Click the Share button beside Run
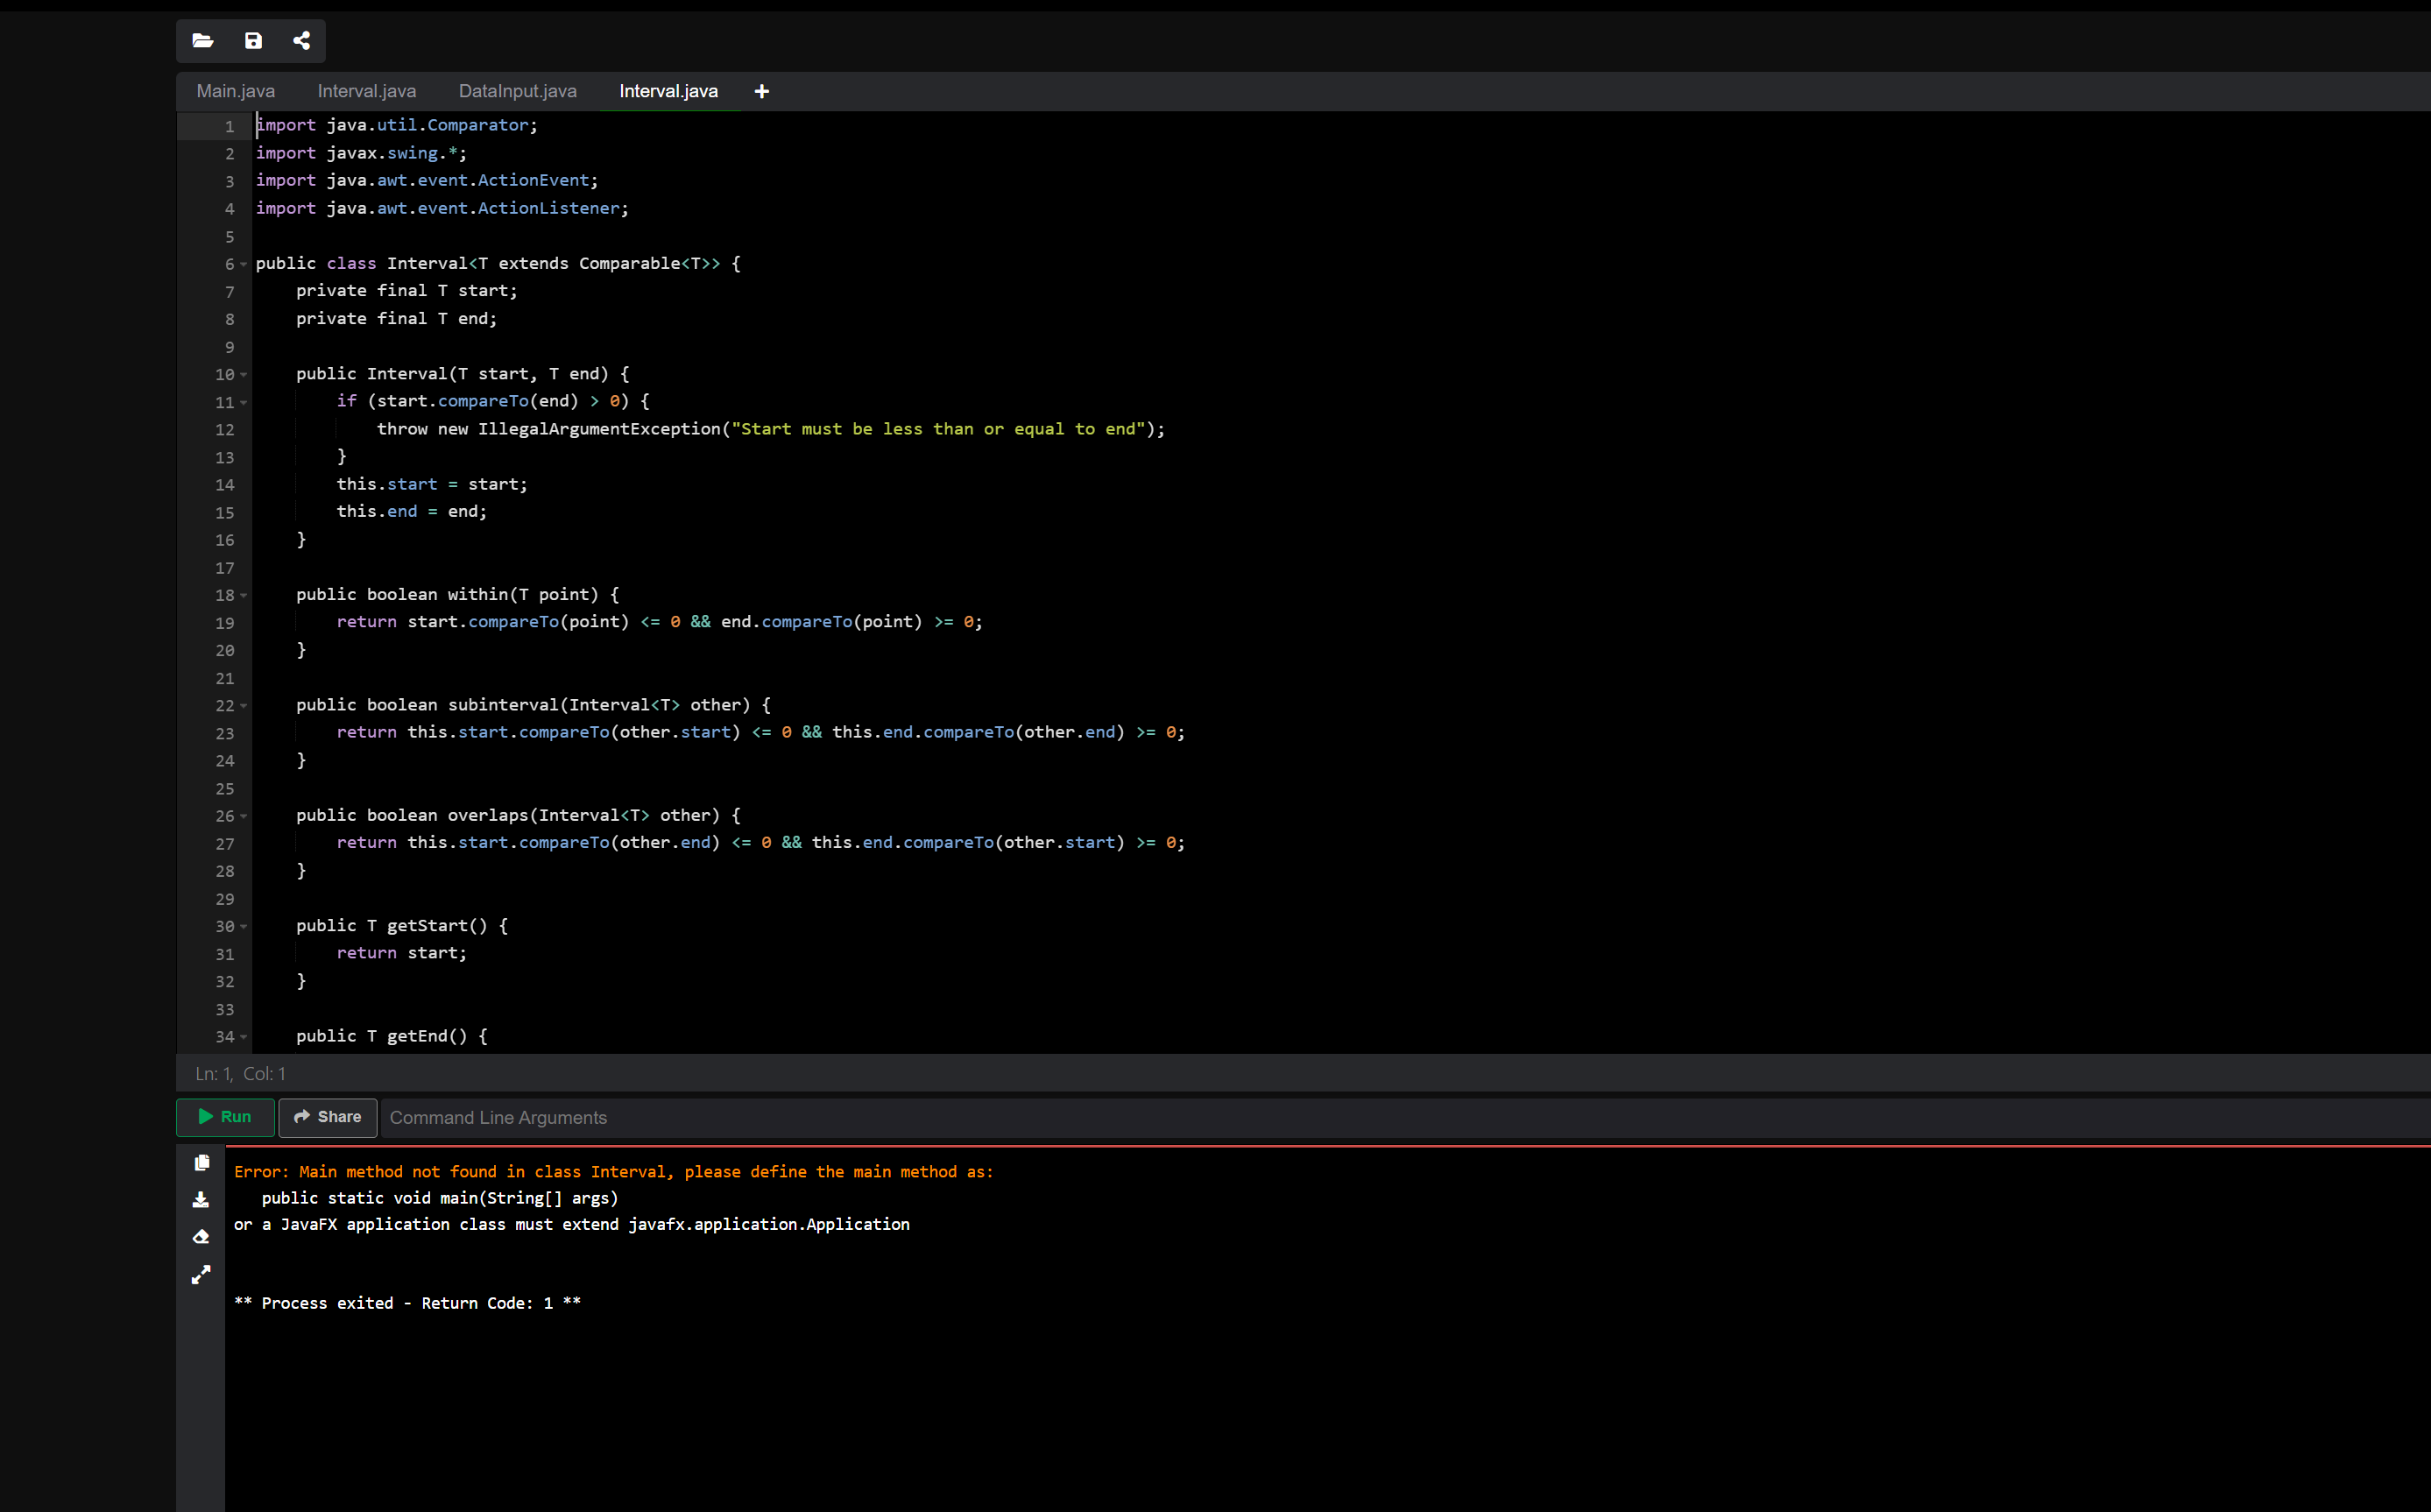 pyautogui.click(x=327, y=1117)
